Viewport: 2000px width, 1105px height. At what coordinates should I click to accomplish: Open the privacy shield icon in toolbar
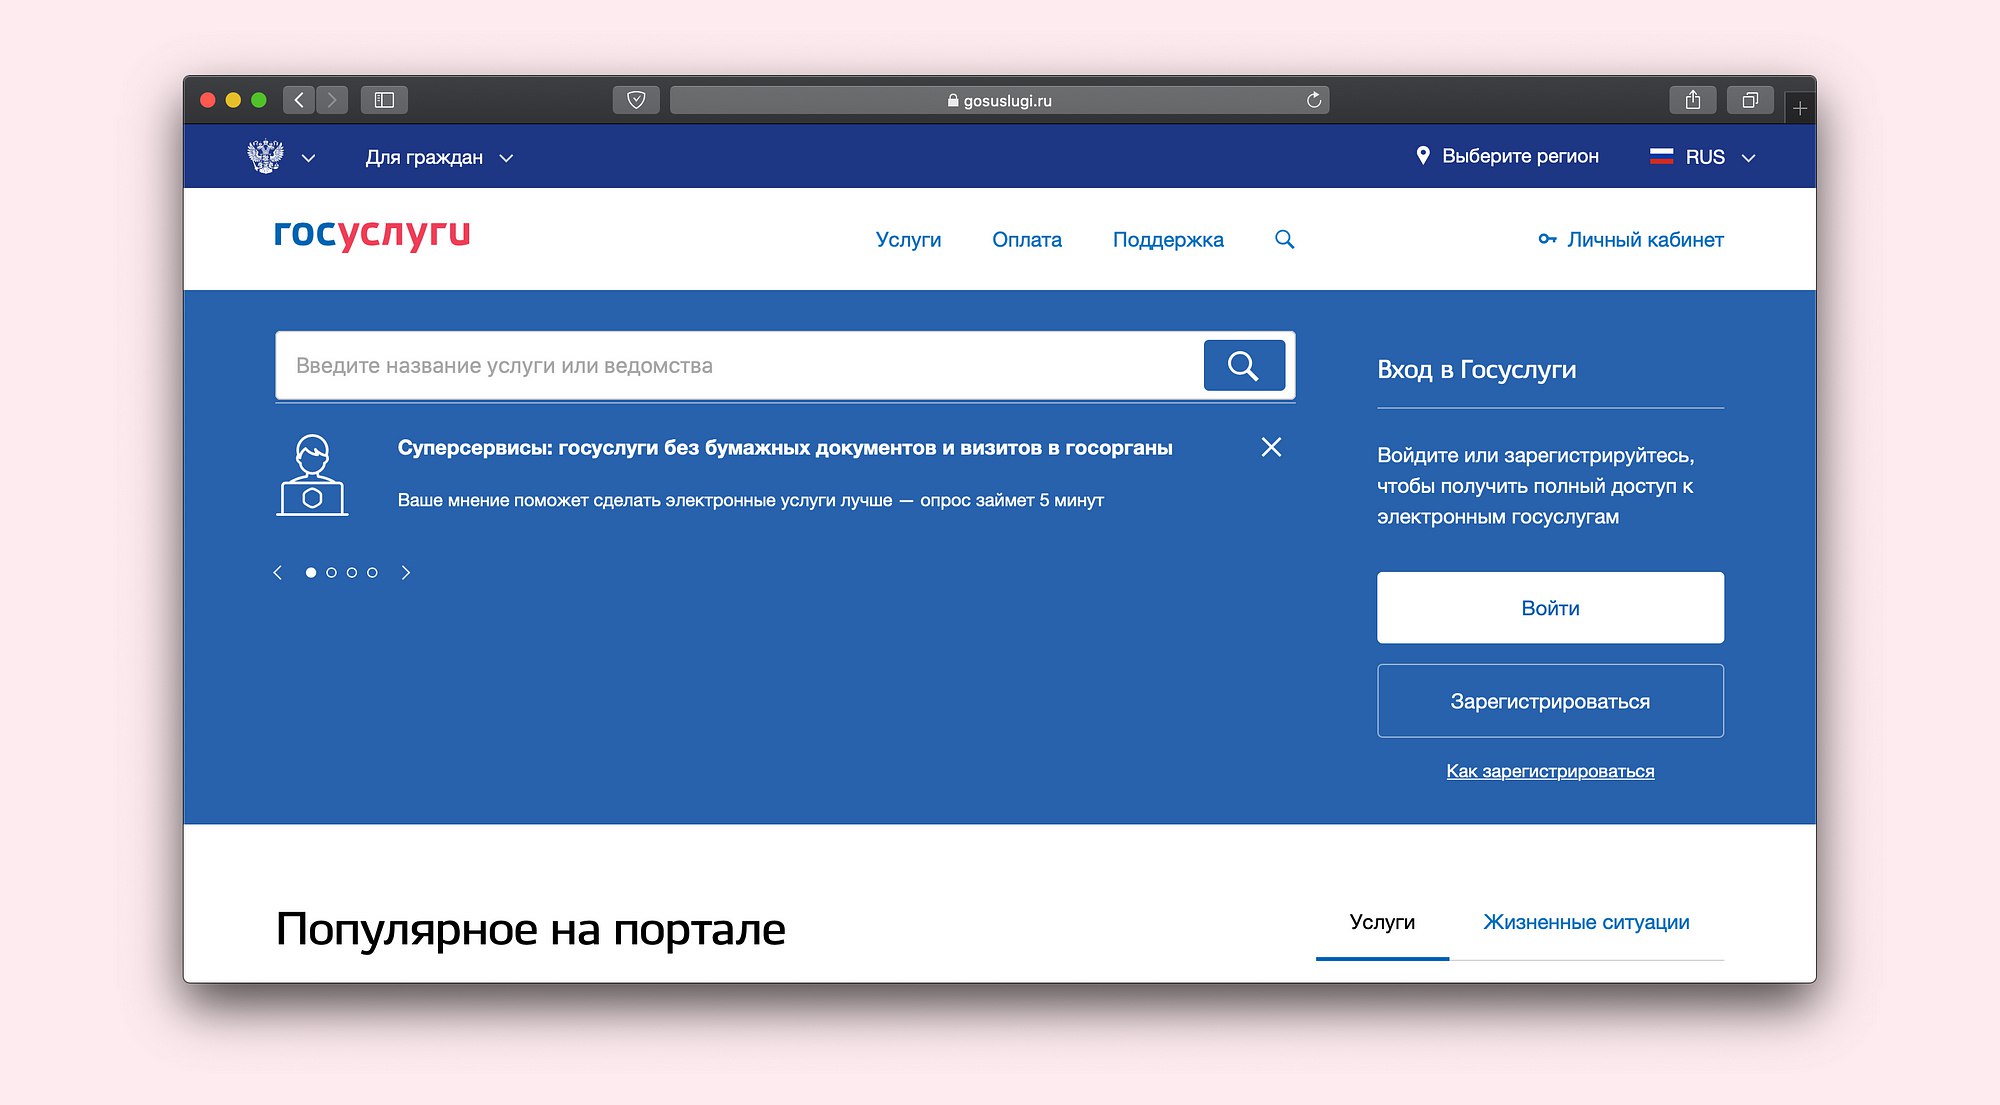636,100
